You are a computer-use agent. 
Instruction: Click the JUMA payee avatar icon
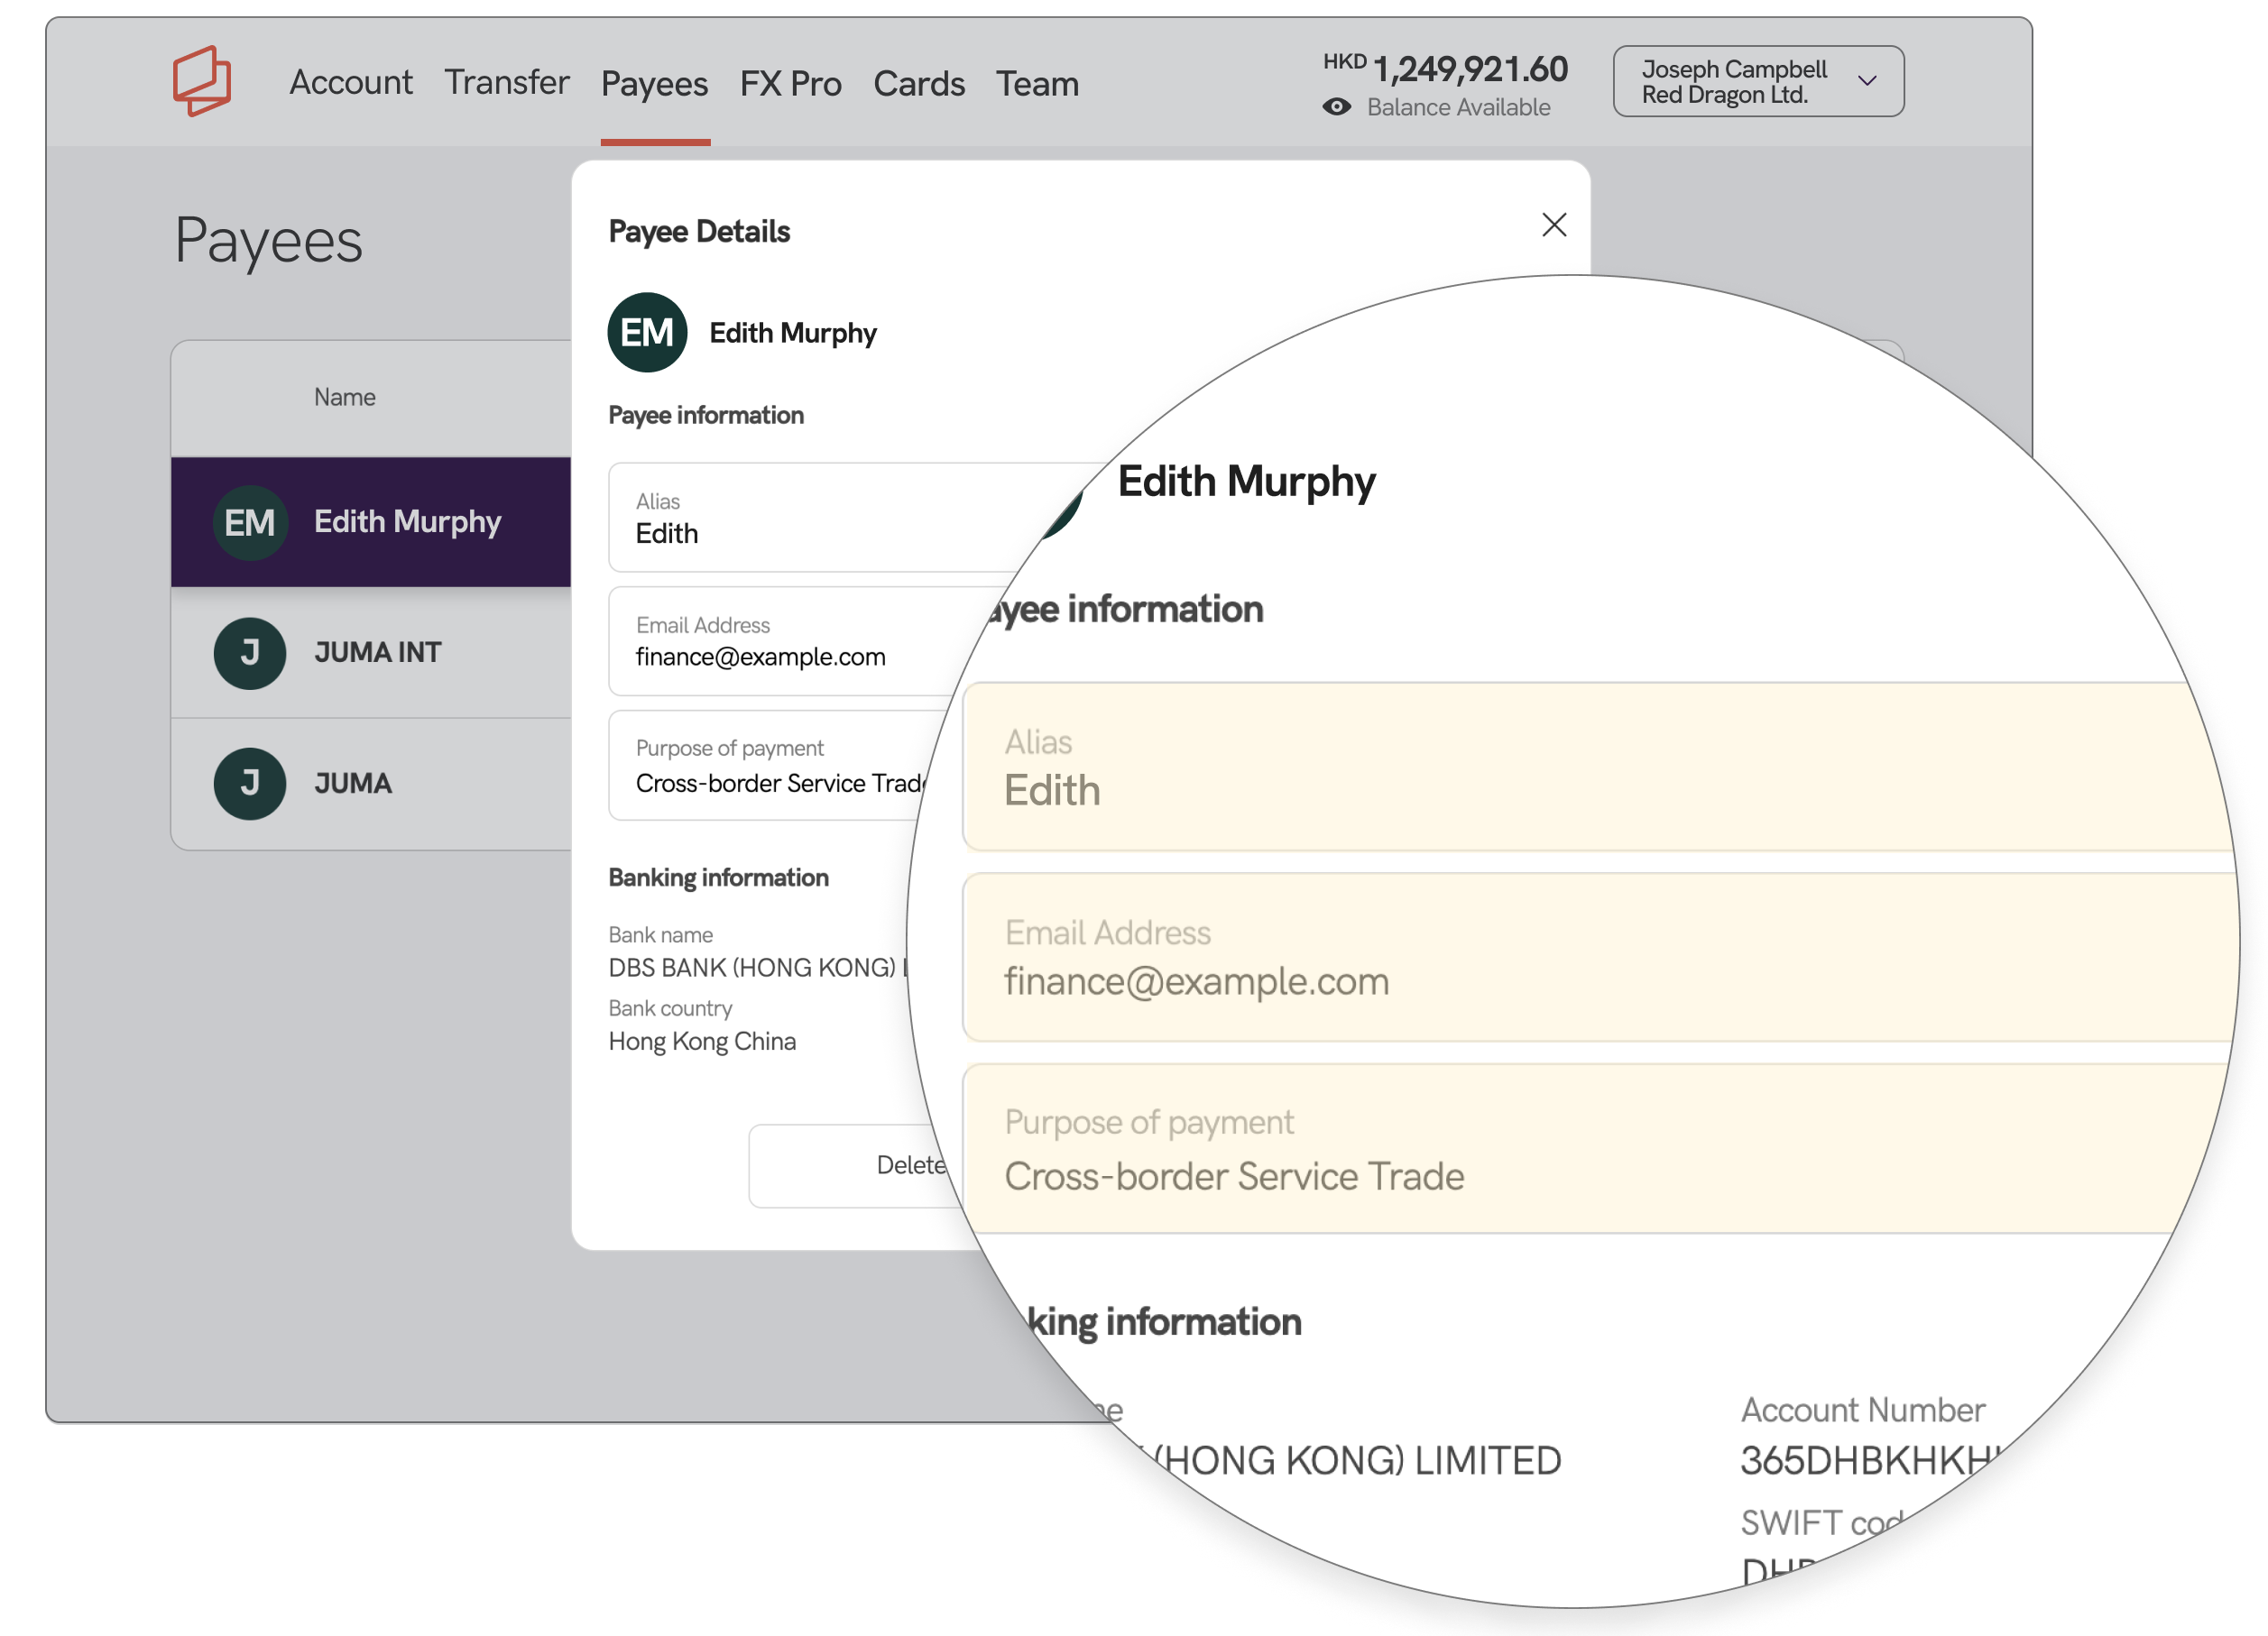(x=250, y=783)
